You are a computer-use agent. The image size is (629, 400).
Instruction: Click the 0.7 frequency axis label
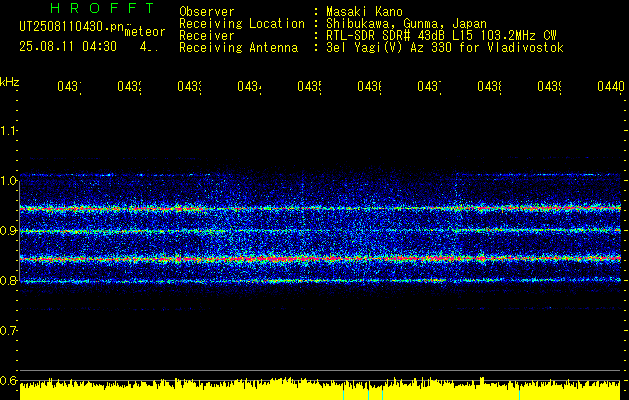8,331
